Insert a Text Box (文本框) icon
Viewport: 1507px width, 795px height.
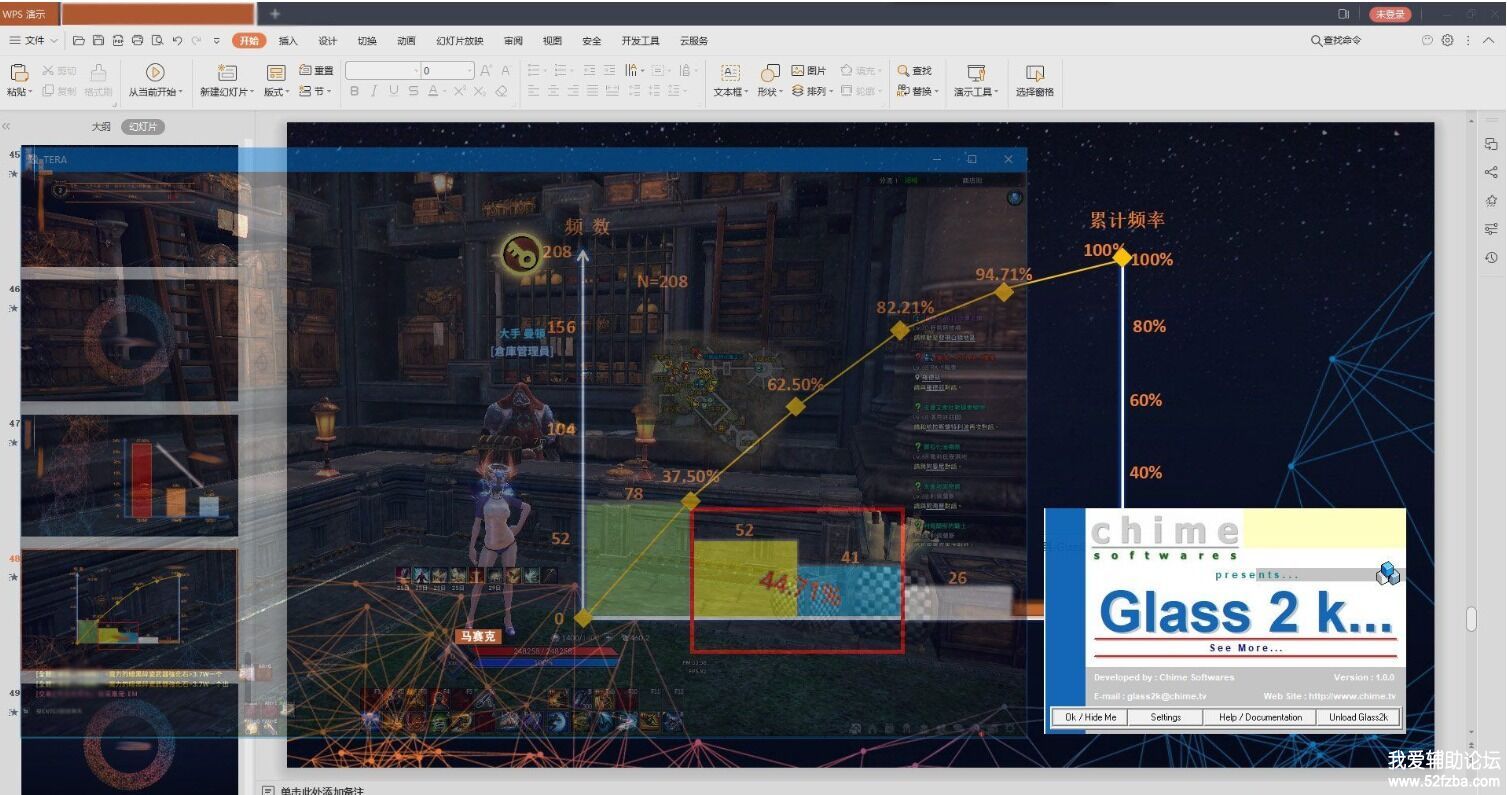(x=730, y=72)
